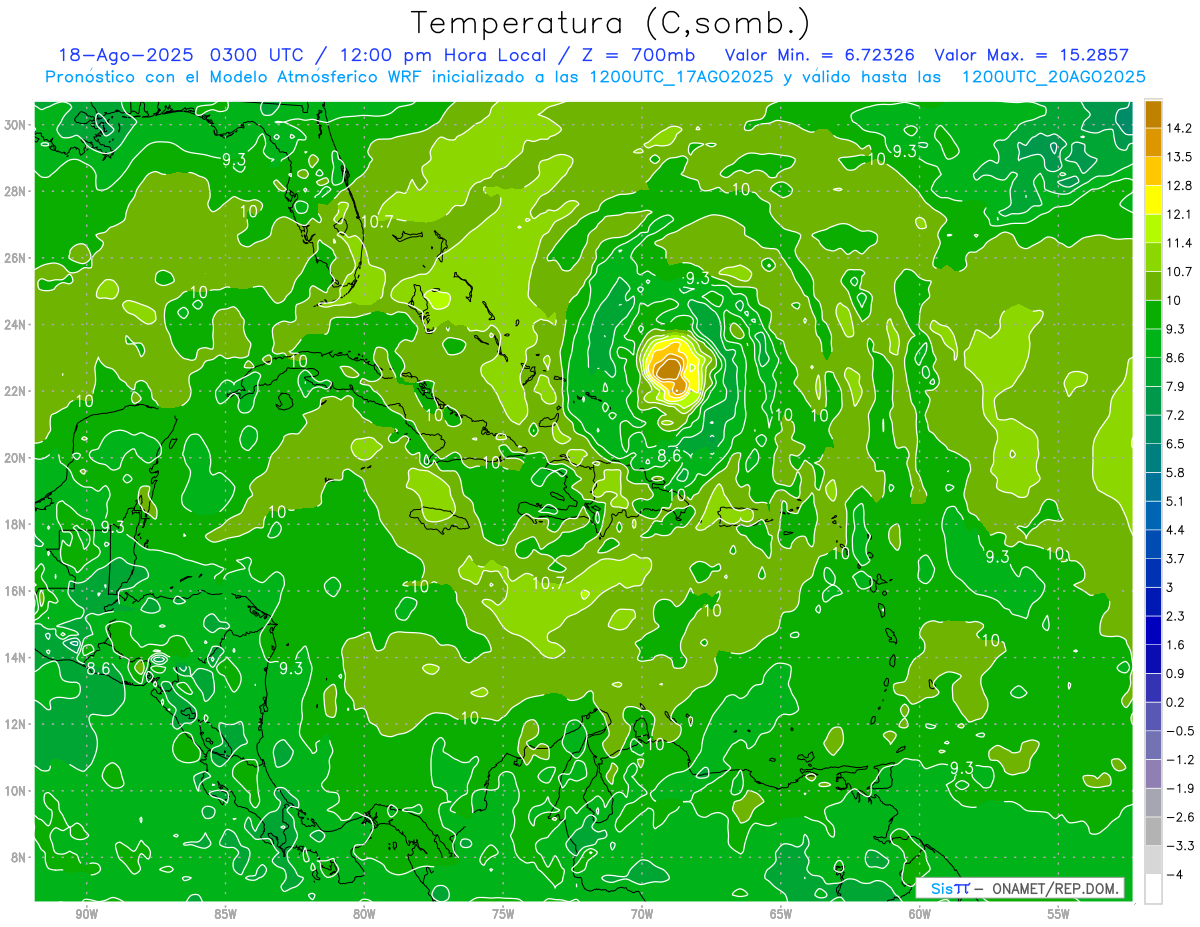Click the 3.7 colorbar value
1200x927 pixels.
[x=1177, y=558]
